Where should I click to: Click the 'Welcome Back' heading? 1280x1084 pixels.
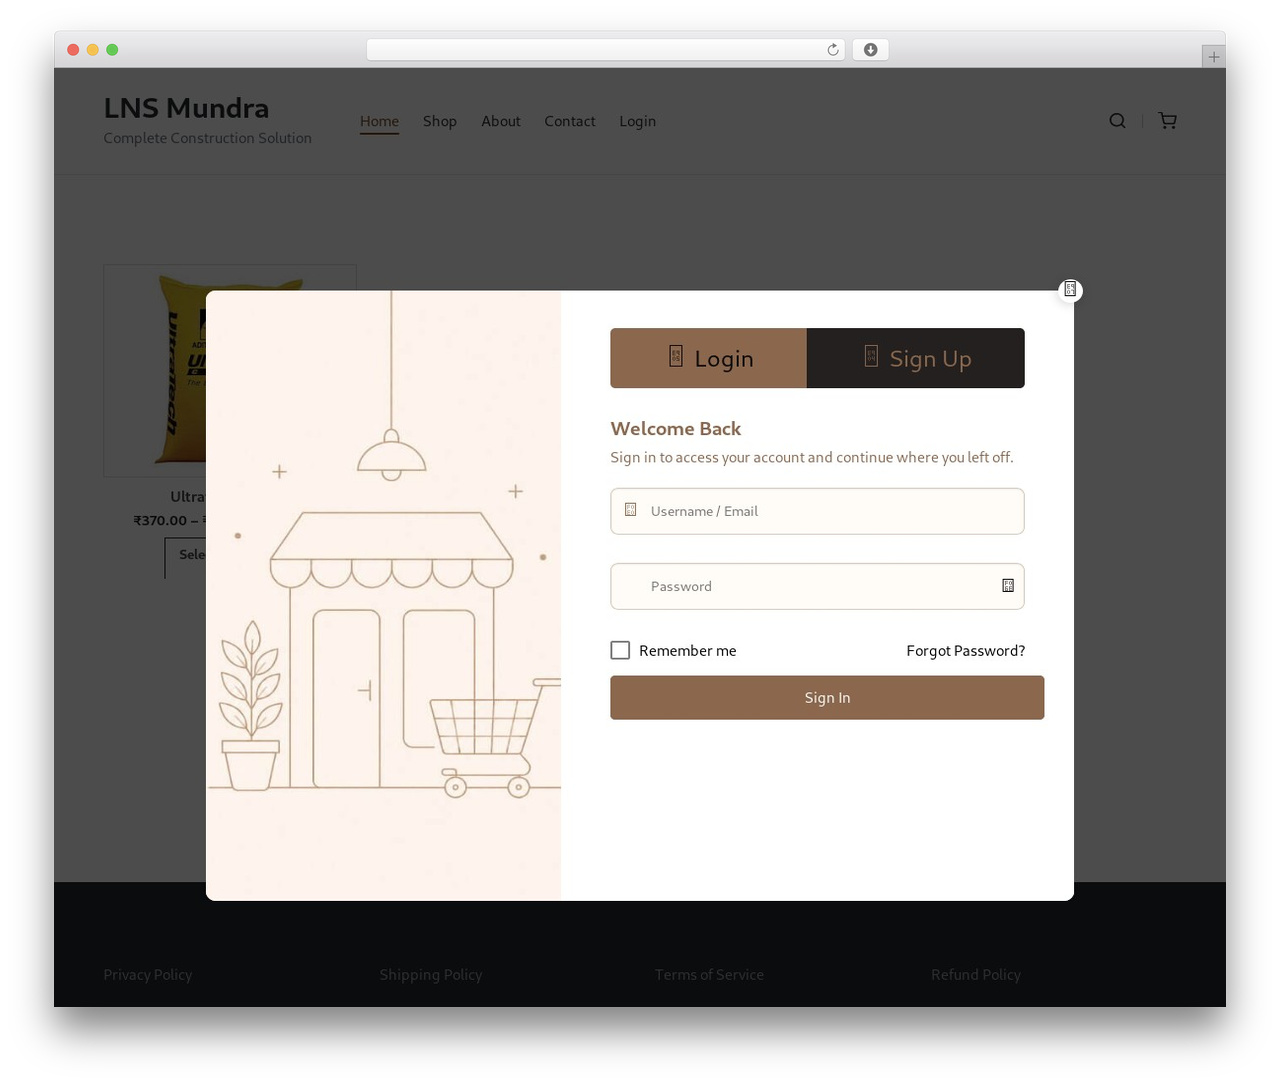click(x=676, y=429)
